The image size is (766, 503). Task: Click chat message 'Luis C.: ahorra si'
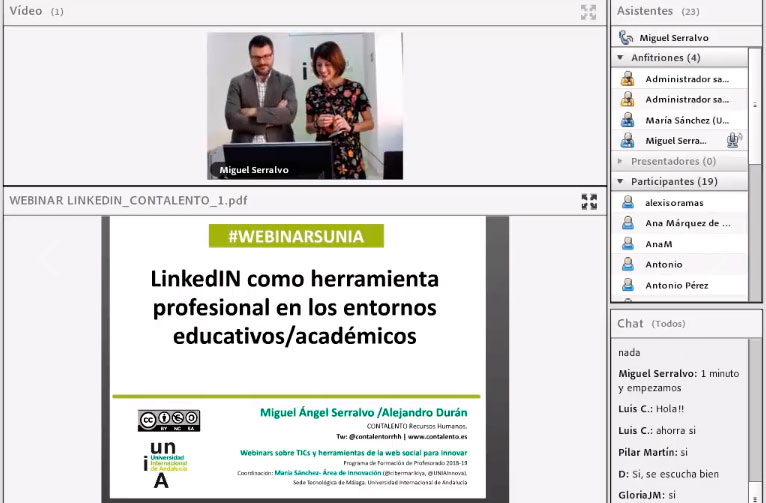(x=657, y=430)
